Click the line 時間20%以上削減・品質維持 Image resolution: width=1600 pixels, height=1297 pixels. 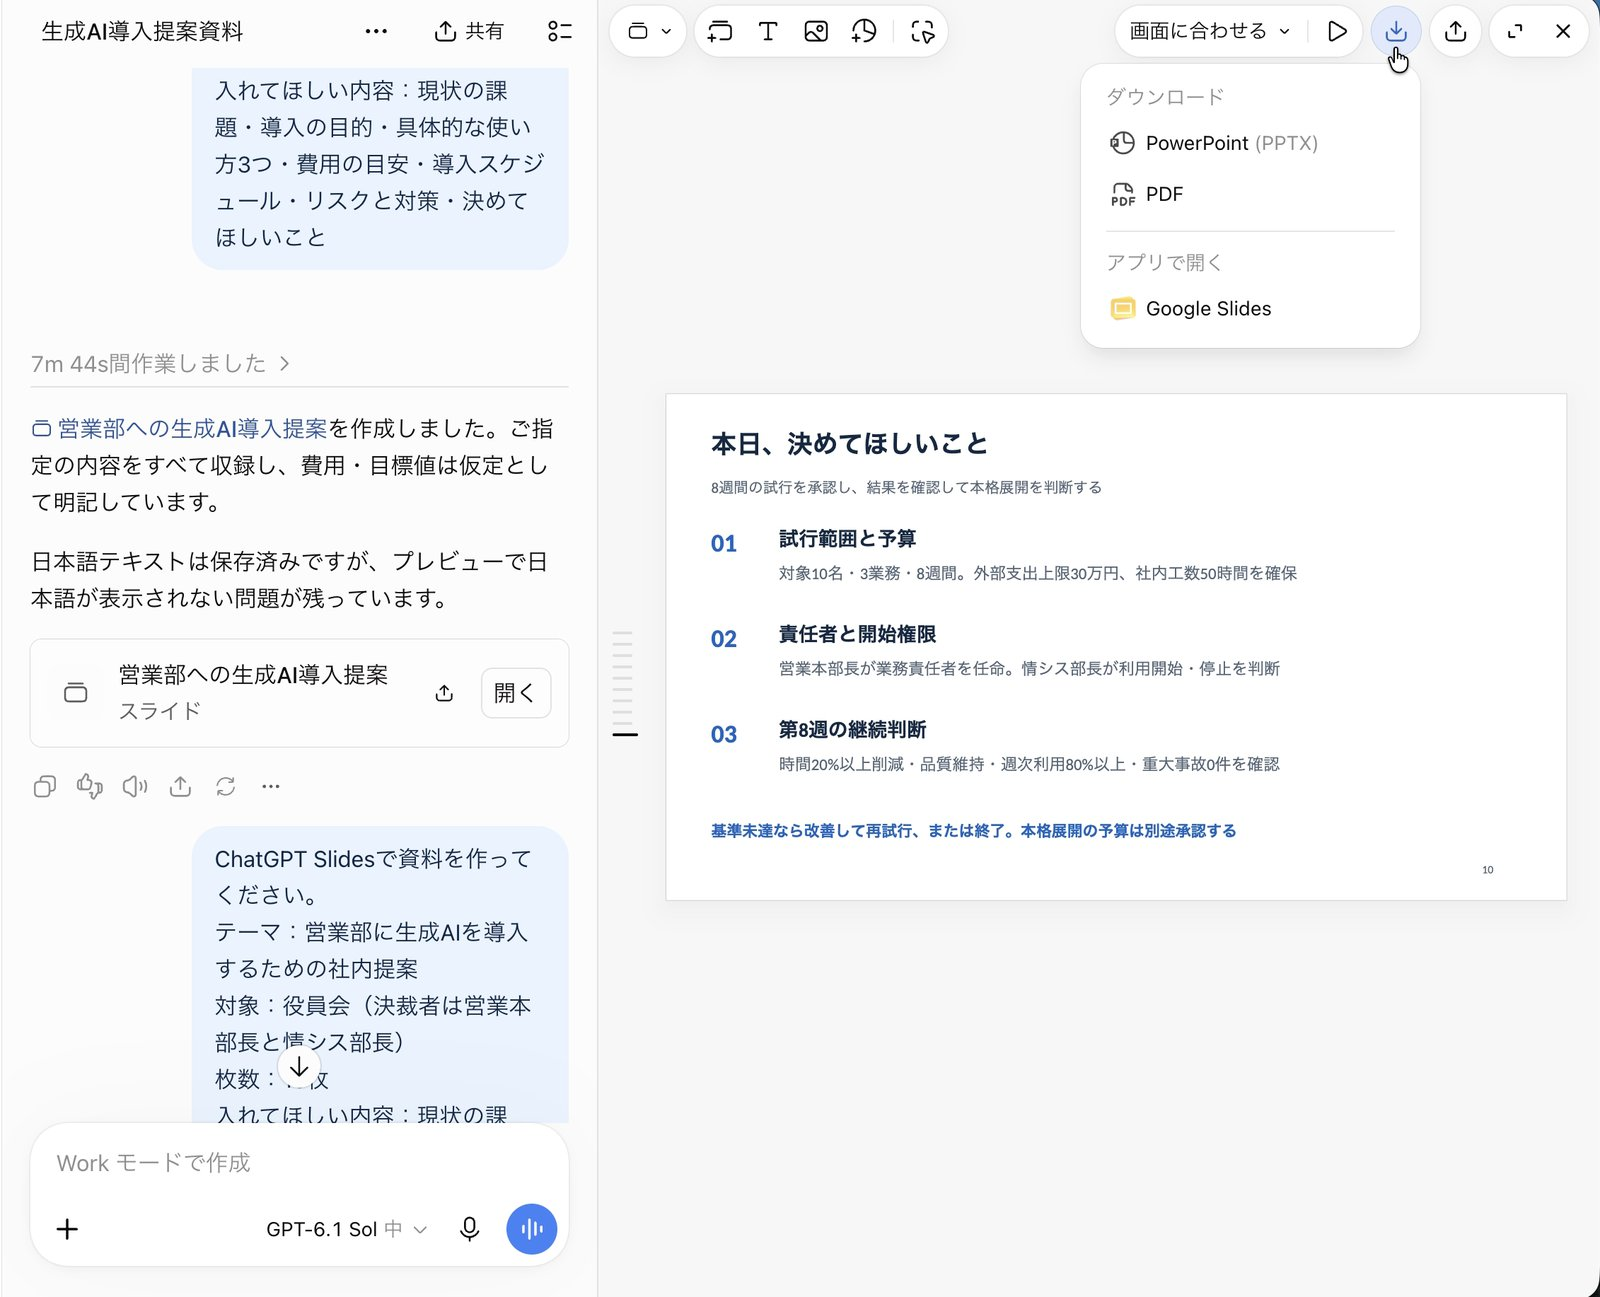[1029, 764]
